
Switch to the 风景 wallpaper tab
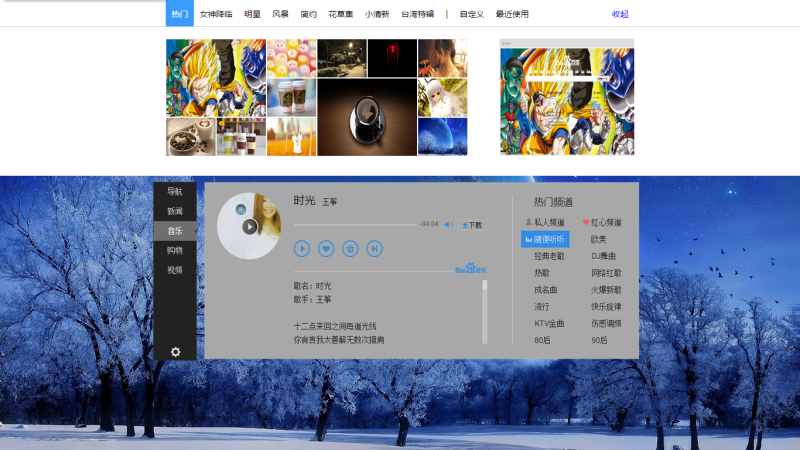click(x=280, y=14)
